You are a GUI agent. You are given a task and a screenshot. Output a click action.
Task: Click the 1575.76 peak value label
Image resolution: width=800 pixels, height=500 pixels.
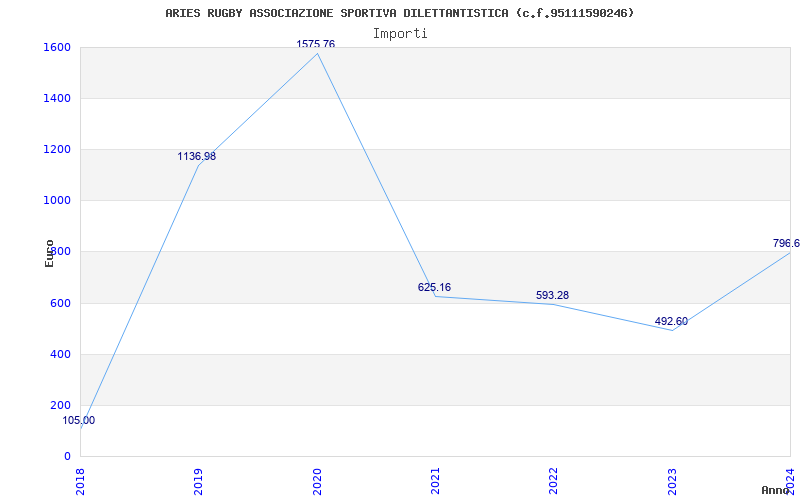[315, 44]
